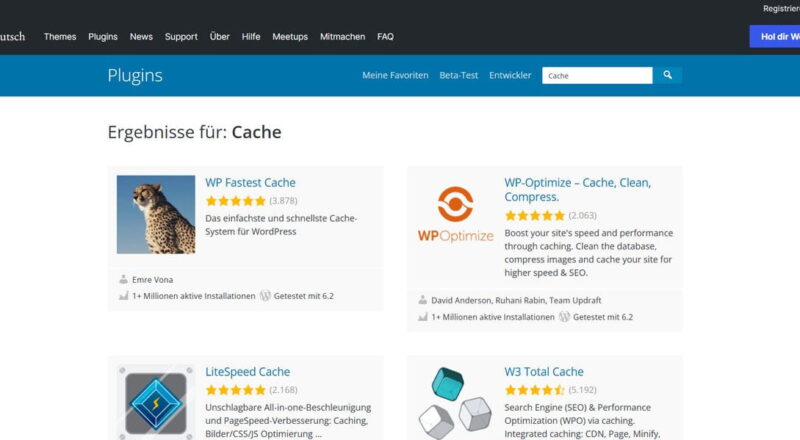Open the WP-Optimize logo thumbnail
Image resolution: width=800 pixels, height=440 pixels.
point(455,214)
